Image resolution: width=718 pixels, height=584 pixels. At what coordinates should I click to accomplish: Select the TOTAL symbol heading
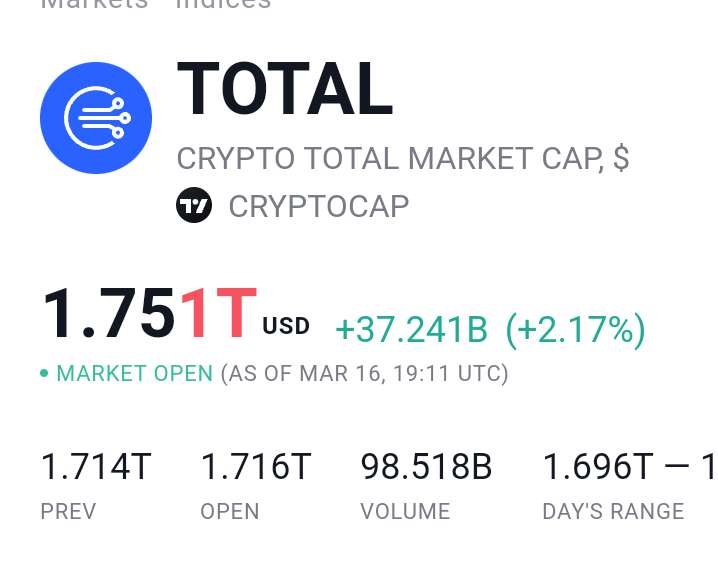tap(285, 88)
